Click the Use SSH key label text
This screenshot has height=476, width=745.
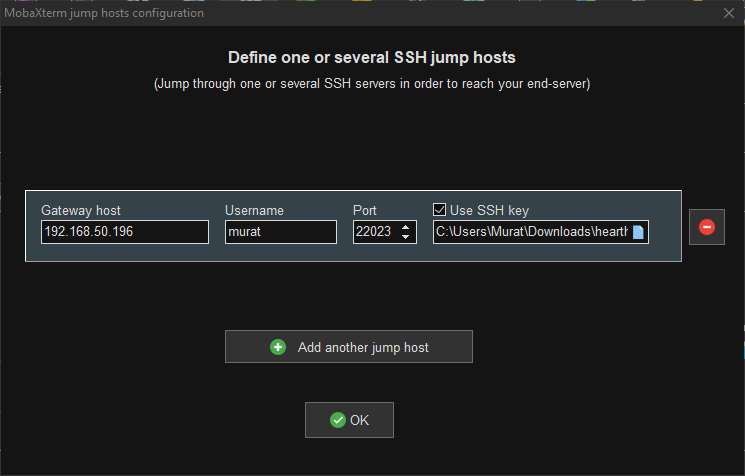(489, 210)
